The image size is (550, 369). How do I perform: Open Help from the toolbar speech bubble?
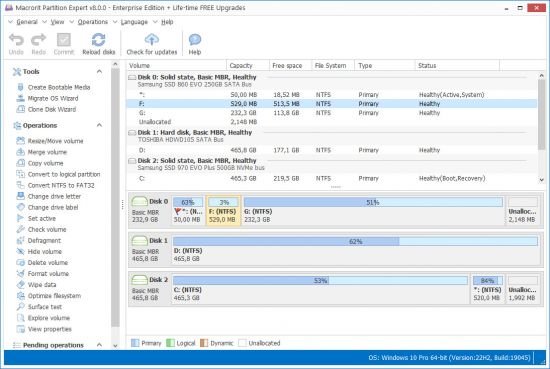[195, 40]
